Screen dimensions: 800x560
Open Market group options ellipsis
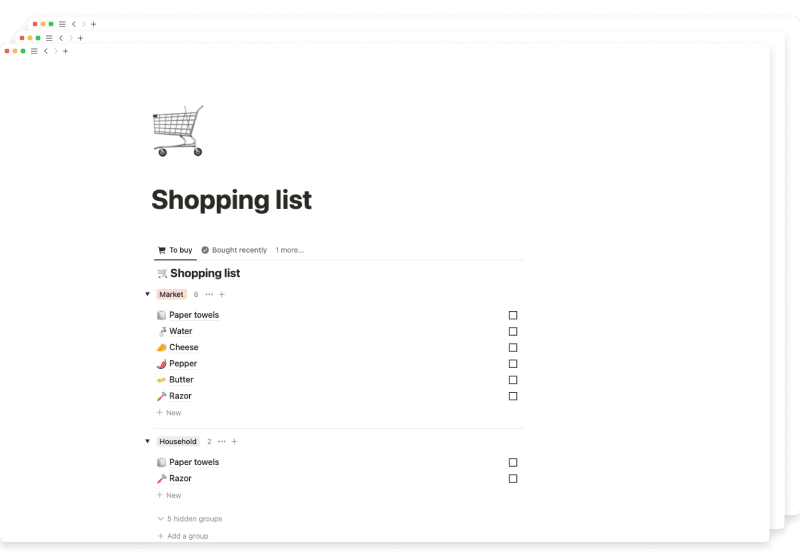[x=209, y=294]
